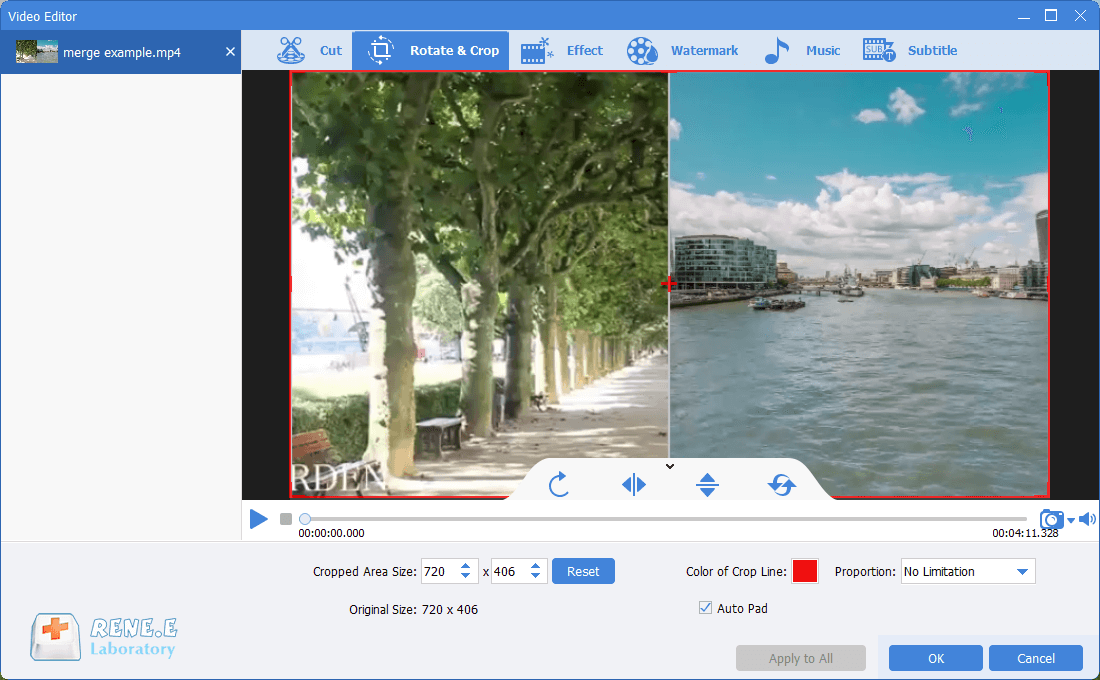
Task: Collapse the rotate toolbar with the chevron
Action: (x=669, y=466)
